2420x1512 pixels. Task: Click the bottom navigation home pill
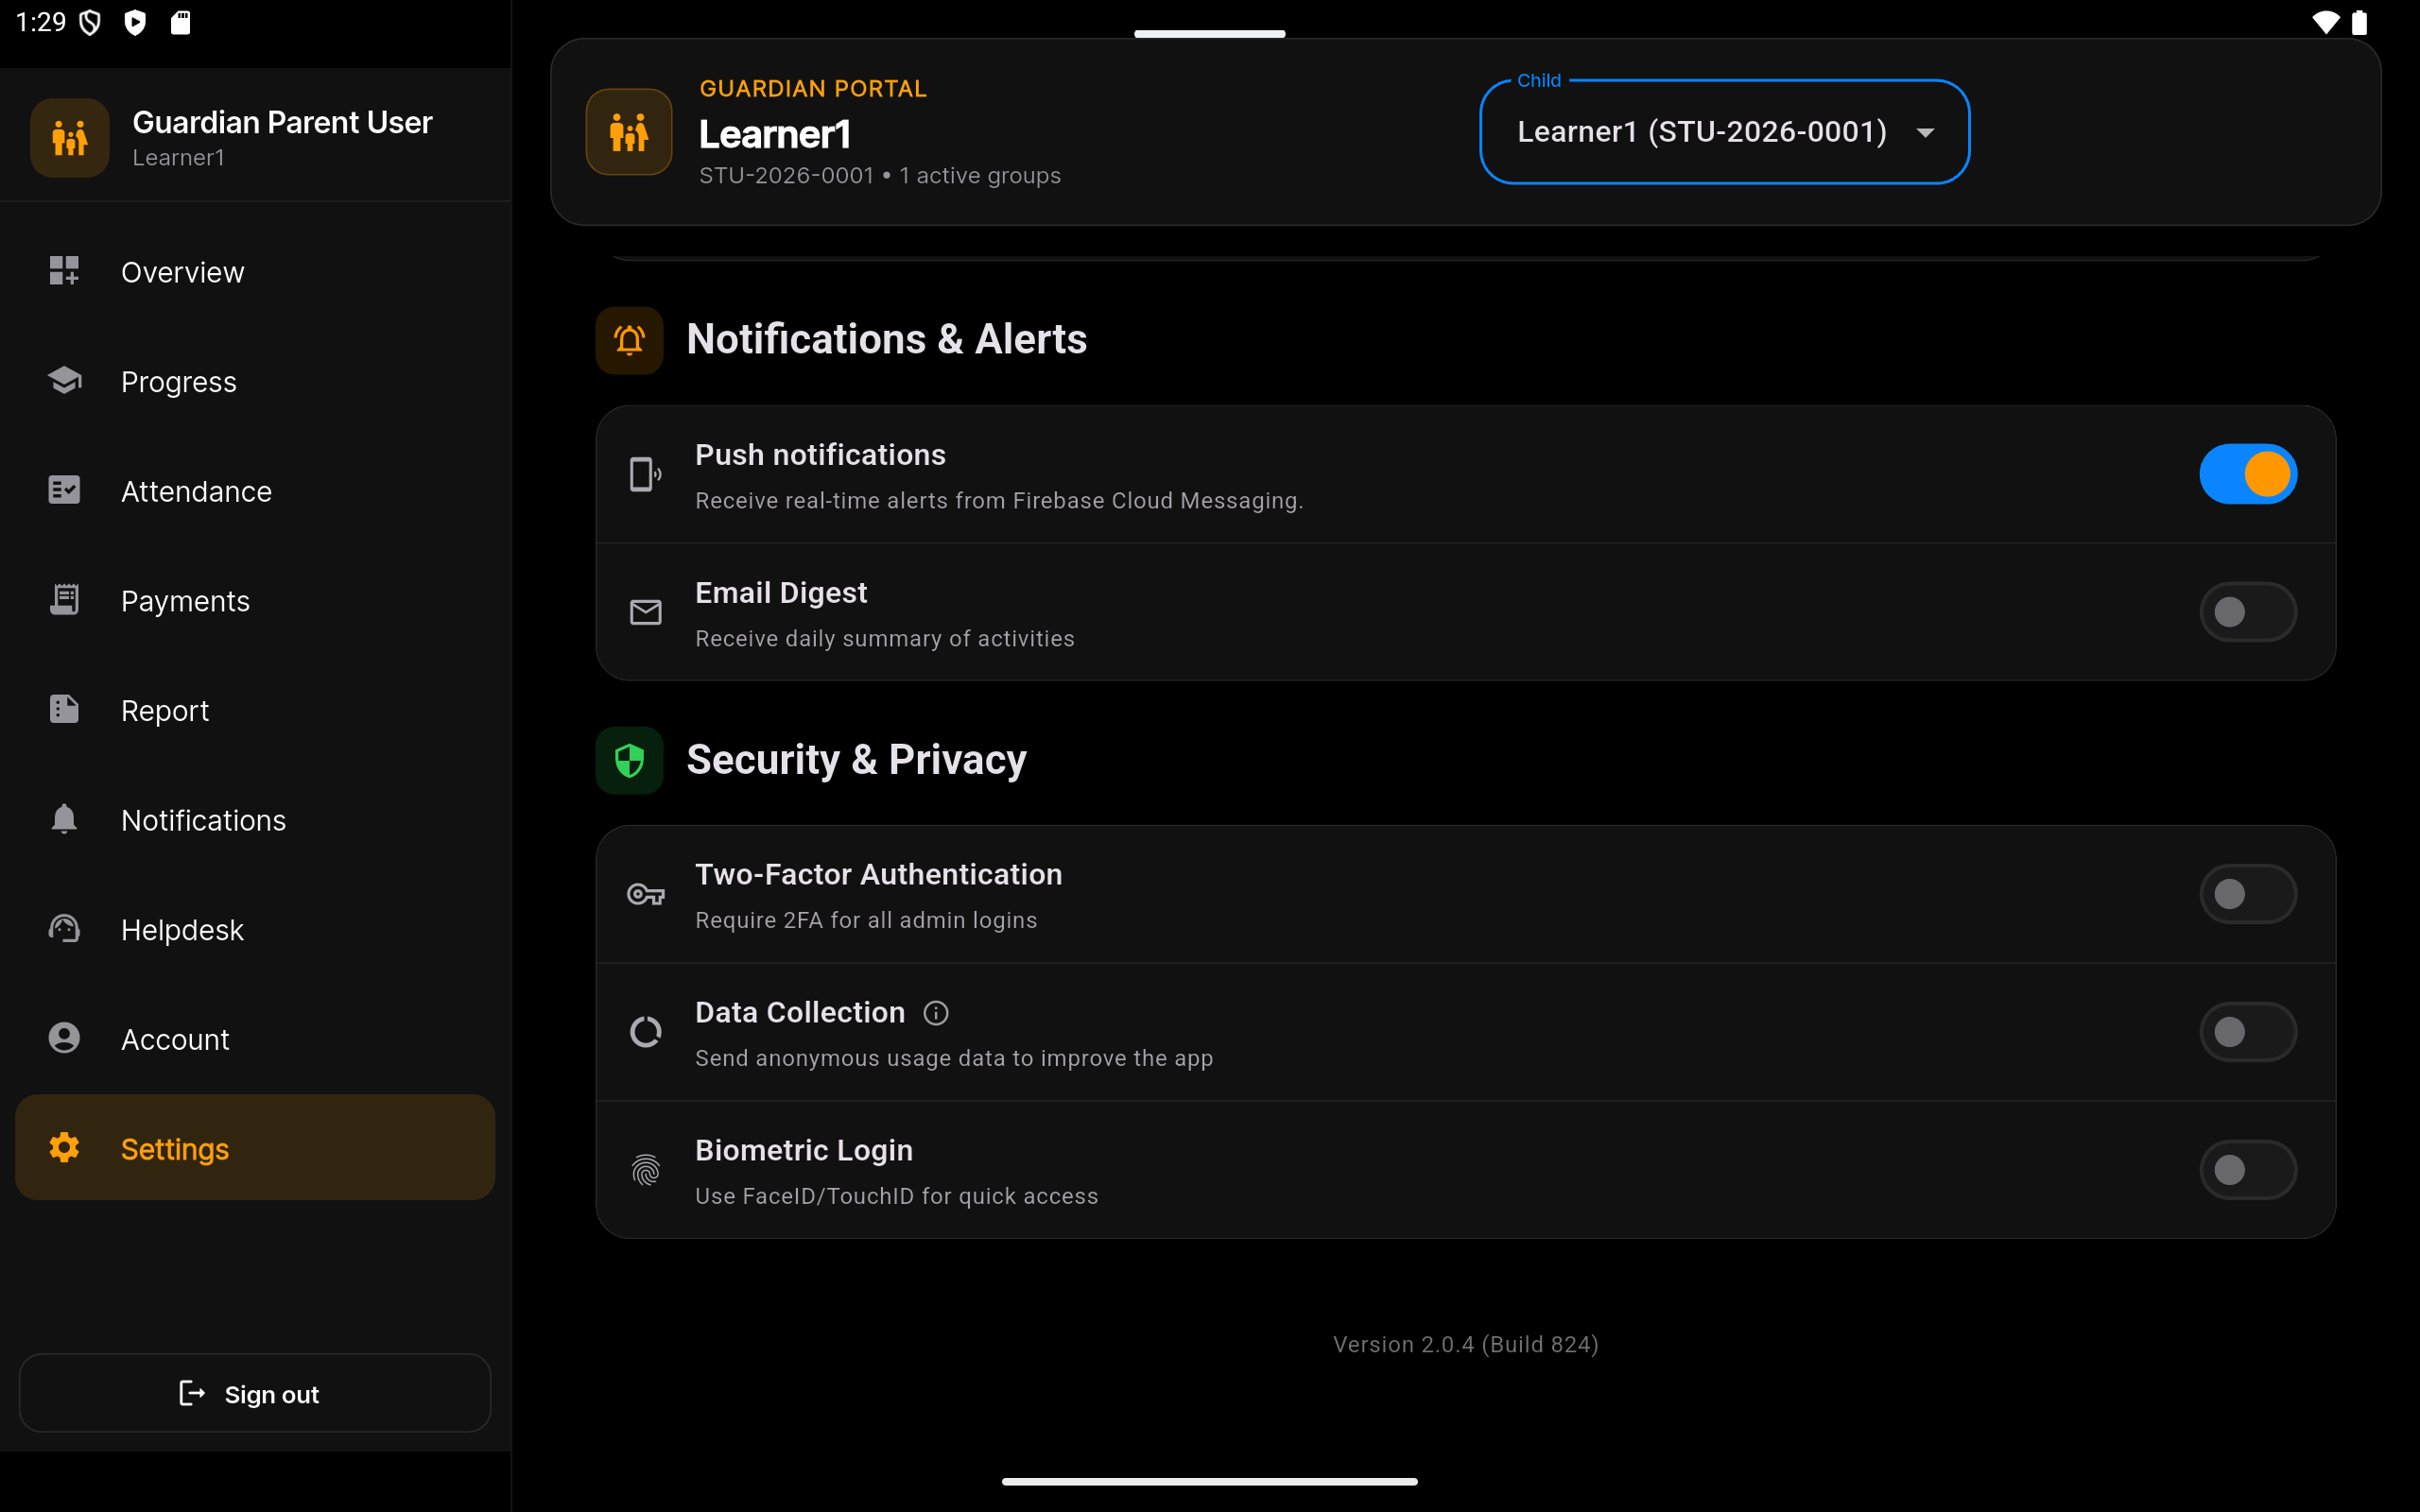point(1210,1481)
